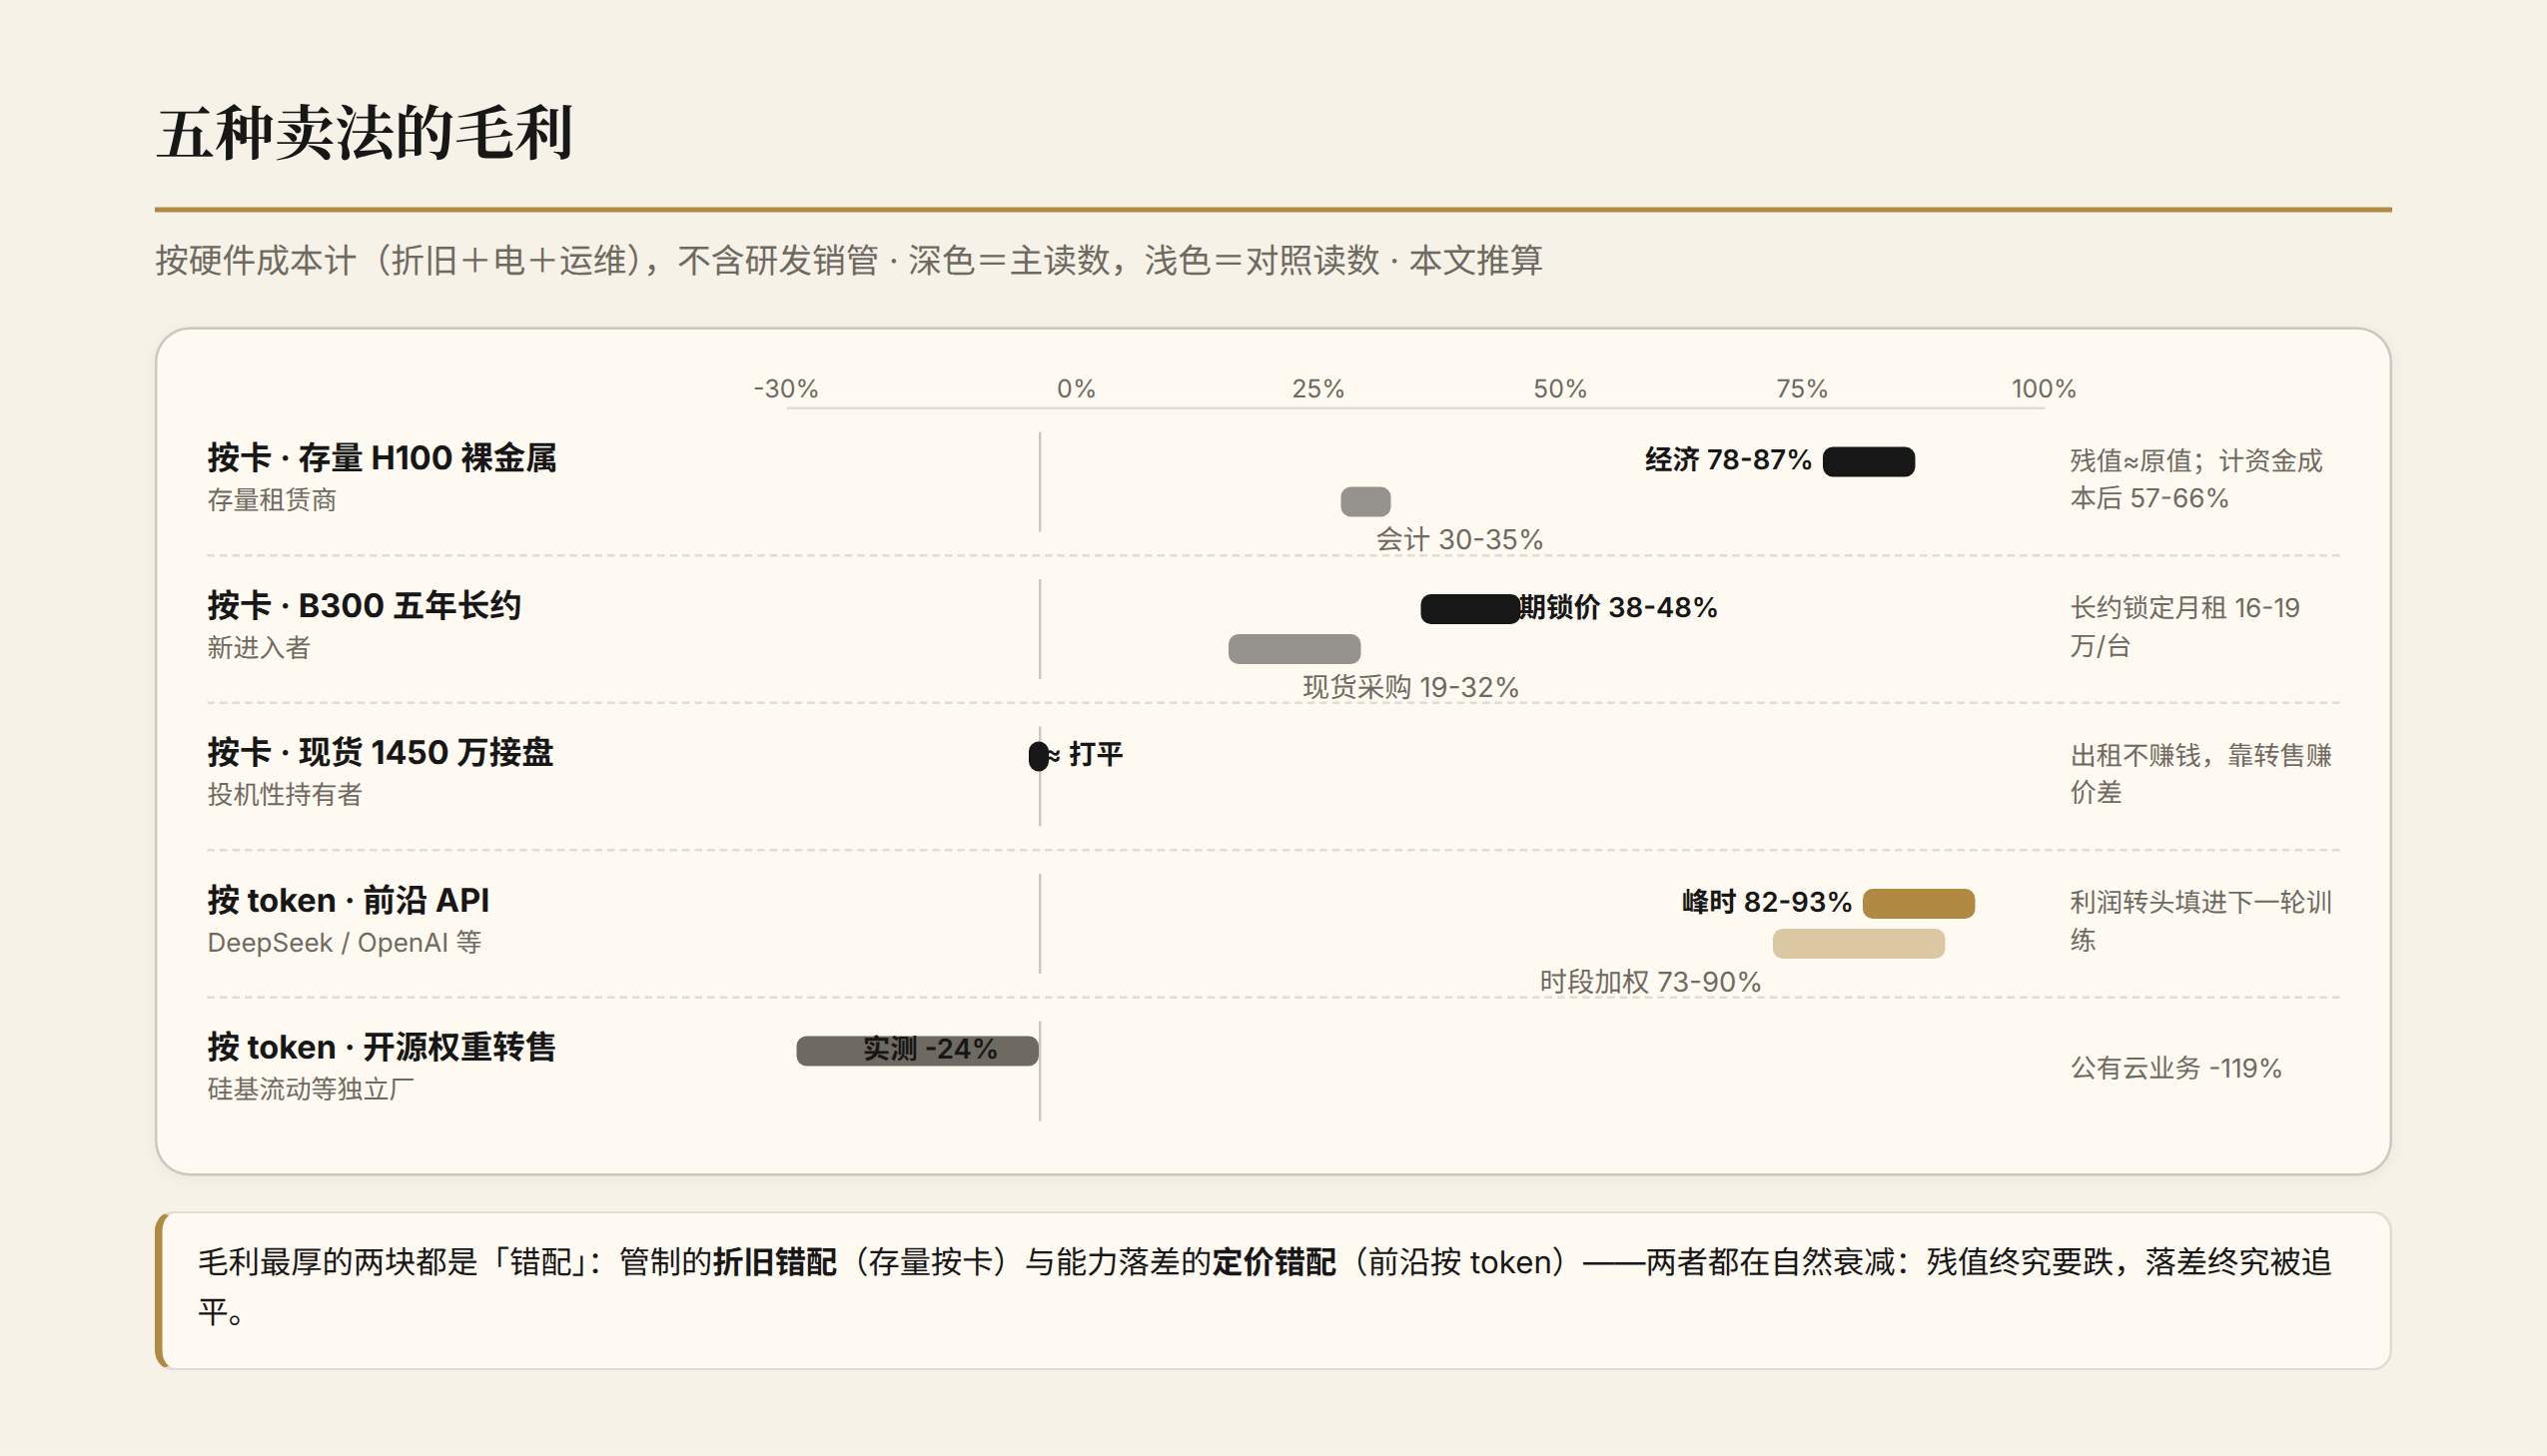The width and height of the screenshot is (2547, 1456).
Task: Click the note 利润转头填进下一轮训练
Action: 2200,920
